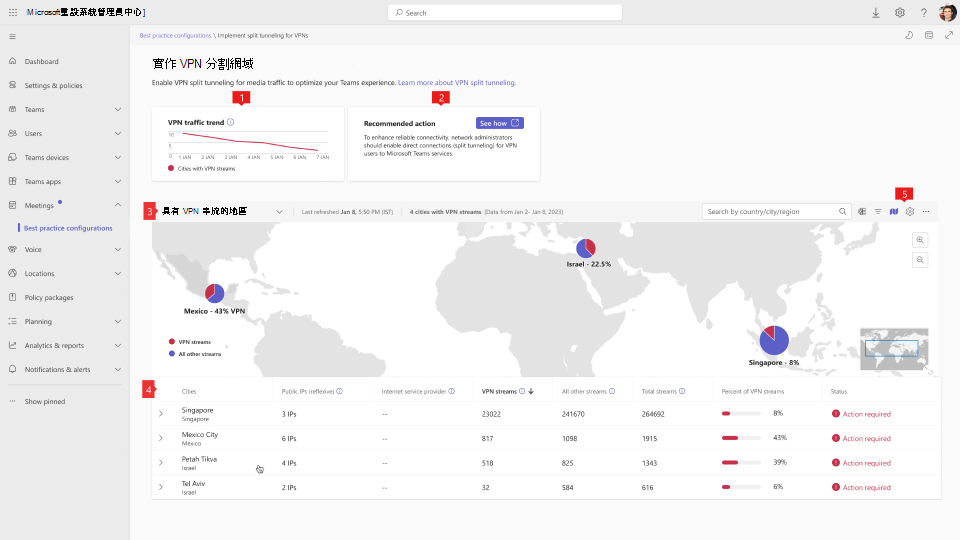Viewport: 960px width, 540px height.
Task: Click Total streams info icon
Action: [682, 391]
